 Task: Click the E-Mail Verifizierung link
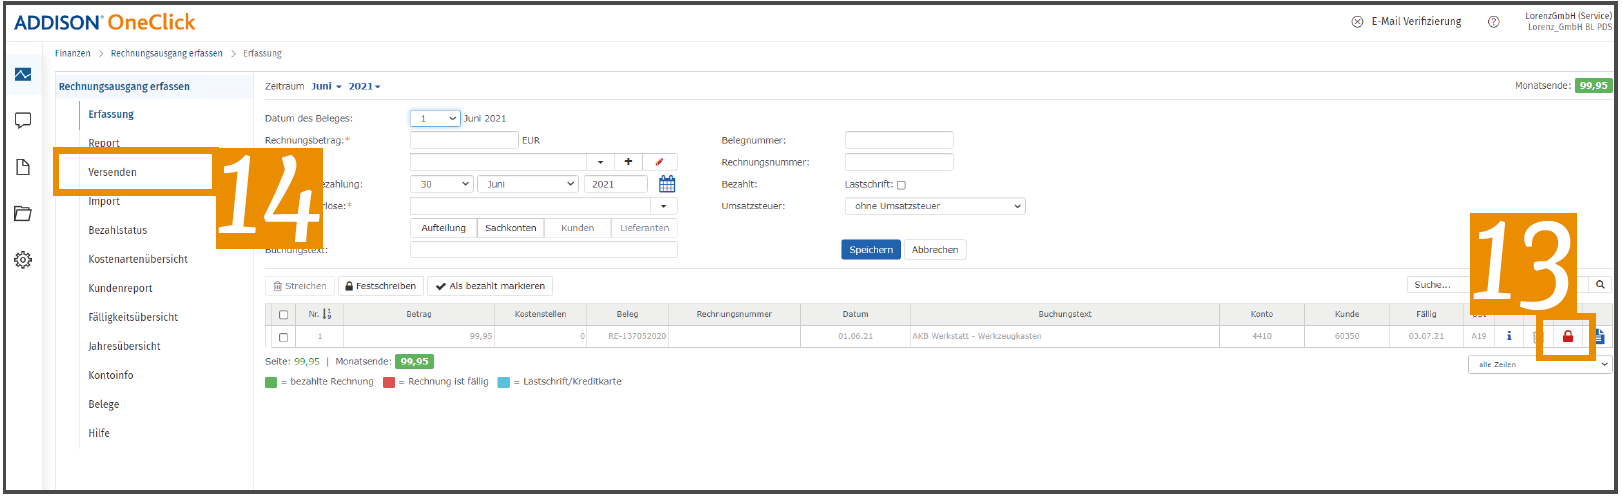(1406, 21)
